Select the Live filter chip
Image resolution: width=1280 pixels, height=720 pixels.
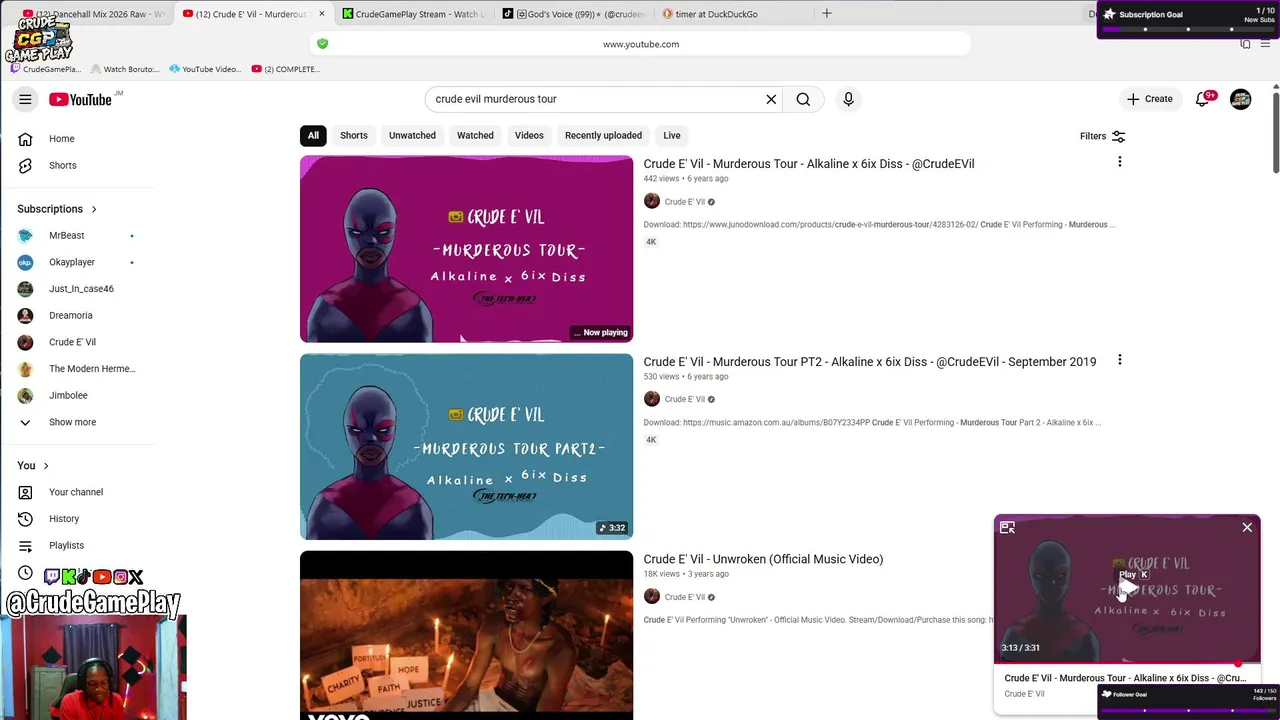click(672, 136)
